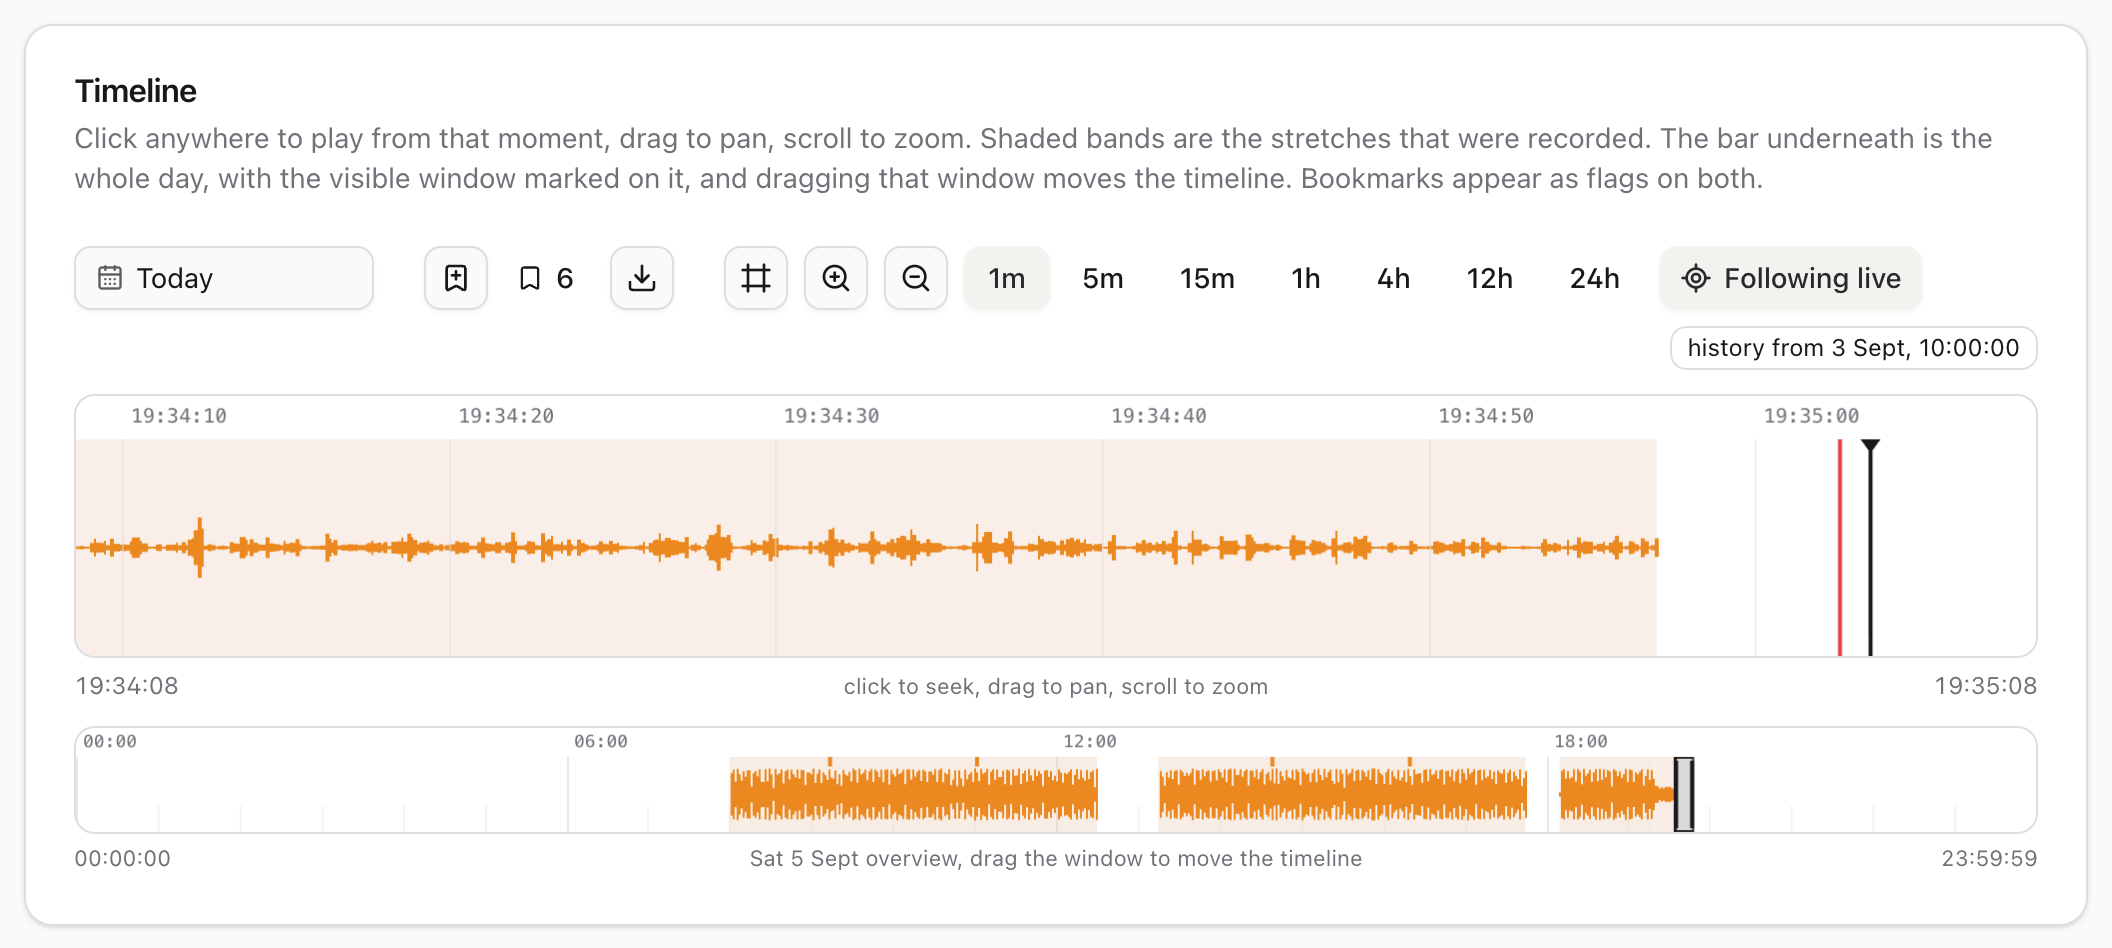Click the overview window handle near 18:00
Image resolution: width=2112 pixels, height=948 pixels.
click(1684, 794)
